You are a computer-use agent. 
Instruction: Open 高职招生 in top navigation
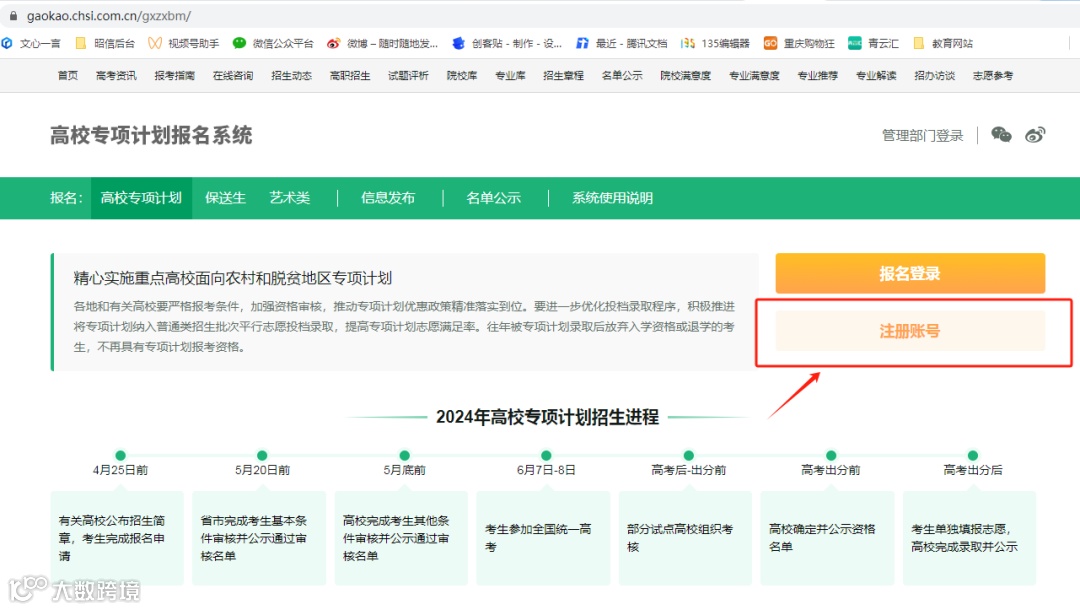350,76
